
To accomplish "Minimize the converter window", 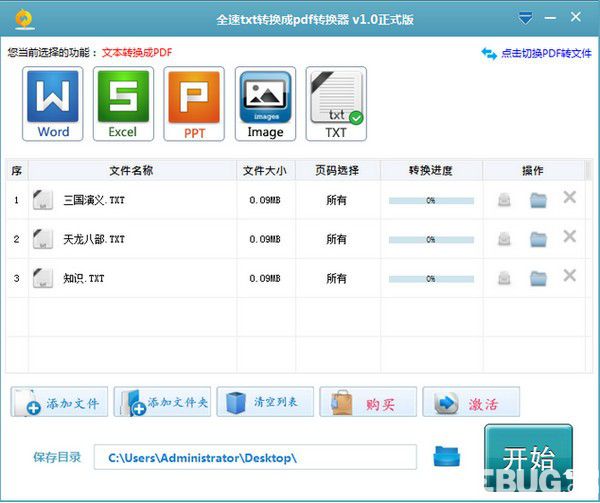I will [x=550, y=18].
